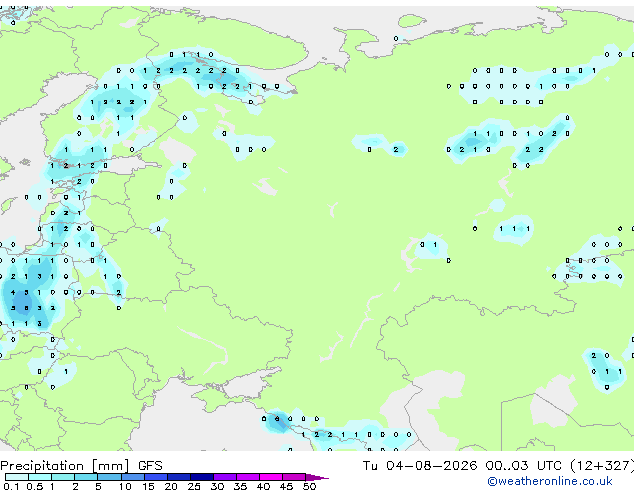The image size is (634, 490).
Task: Click the 2–5 mm legend color swatch
Action: [86, 477]
